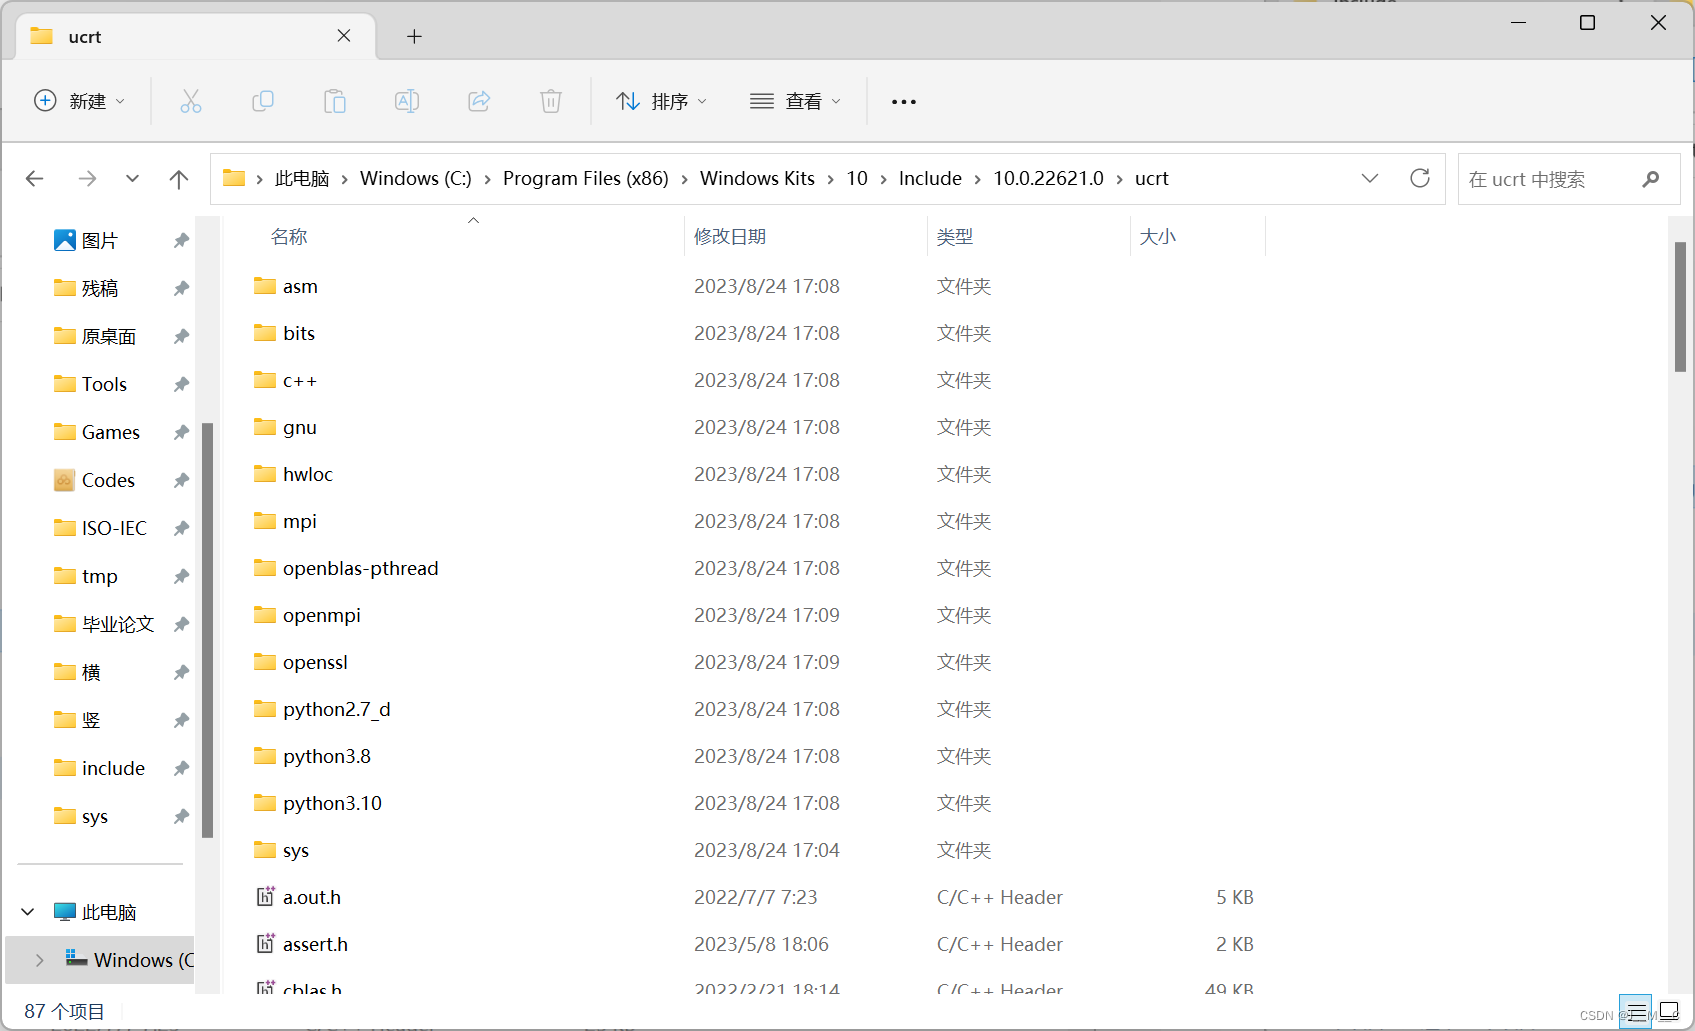The height and width of the screenshot is (1031, 1695).
Task: Go to 10.0.22621.0 in the path
Action: [x=1048, y=179]
